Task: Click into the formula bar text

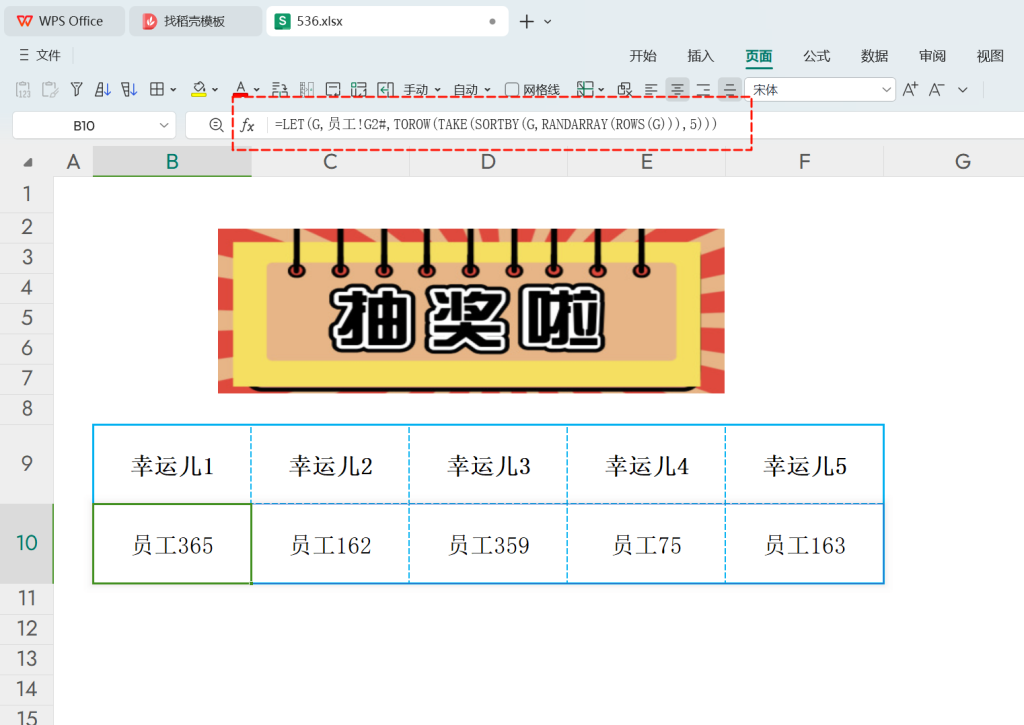Action: tap(496, 124)
